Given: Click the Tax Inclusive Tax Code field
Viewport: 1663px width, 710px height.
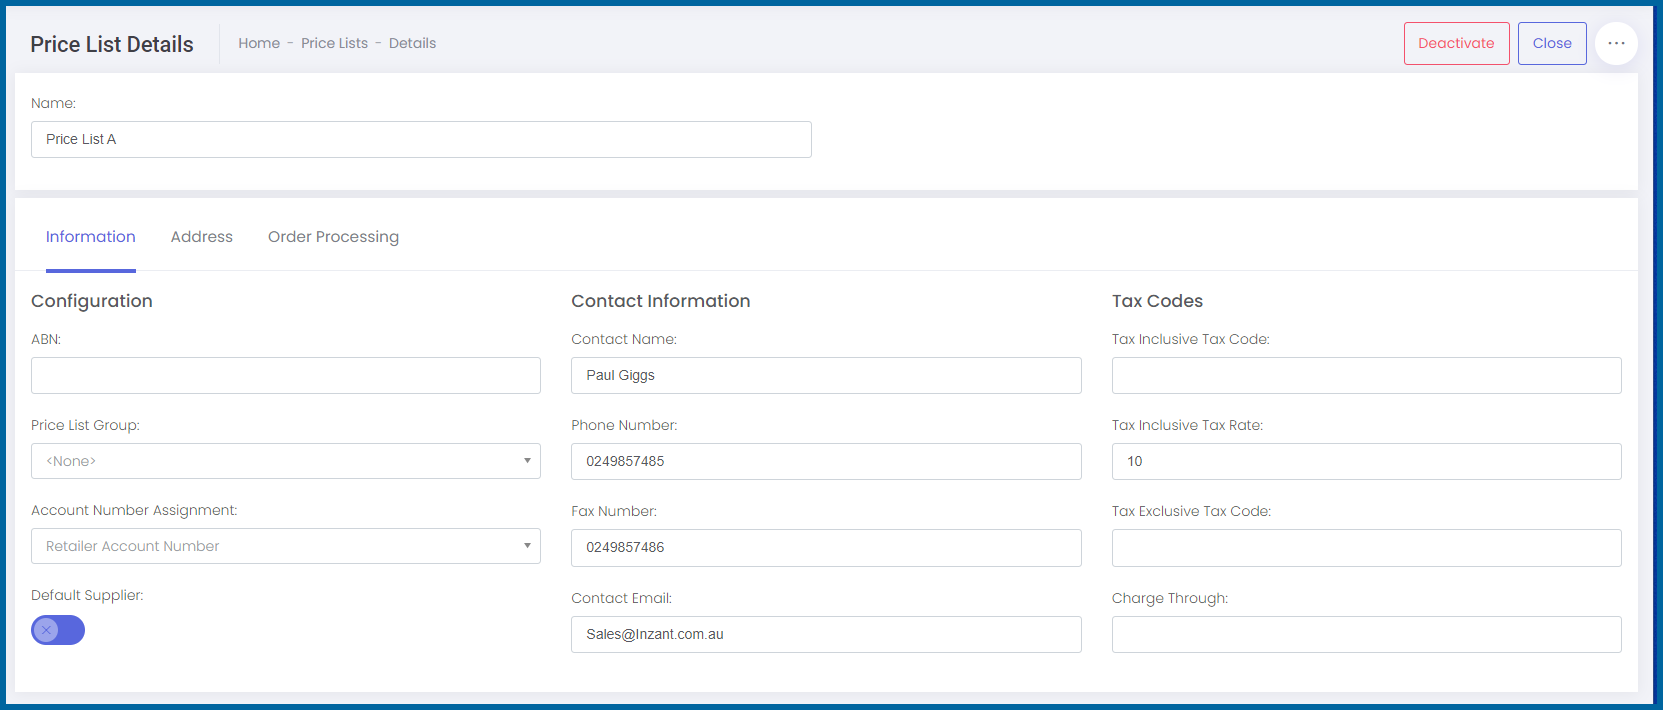Looking at the screenshot, I should 1366,375.
